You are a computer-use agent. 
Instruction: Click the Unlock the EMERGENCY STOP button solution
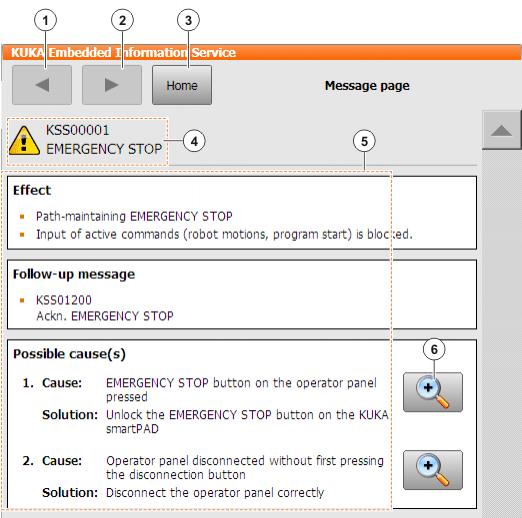coord(247,422)
